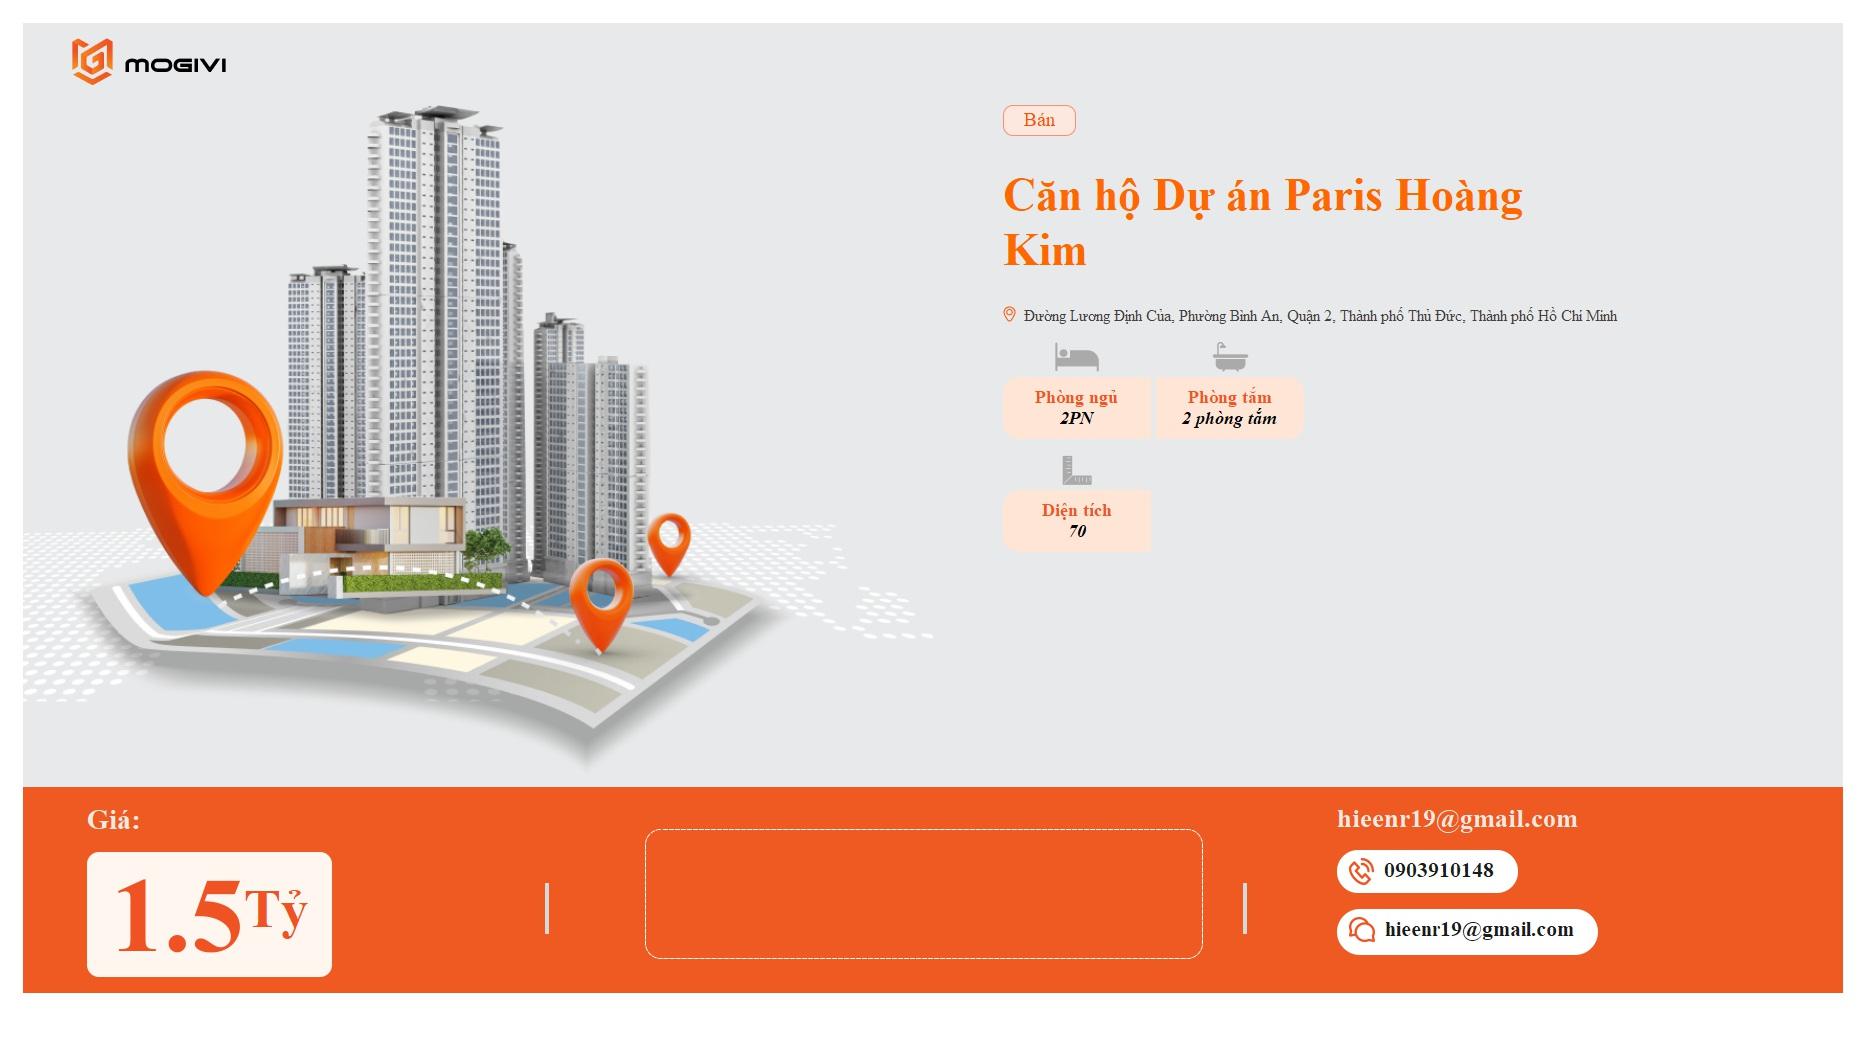Click the address text Đường Lương Định Của
The image size is (1864, 1046).
click(x=1320, y=316)
